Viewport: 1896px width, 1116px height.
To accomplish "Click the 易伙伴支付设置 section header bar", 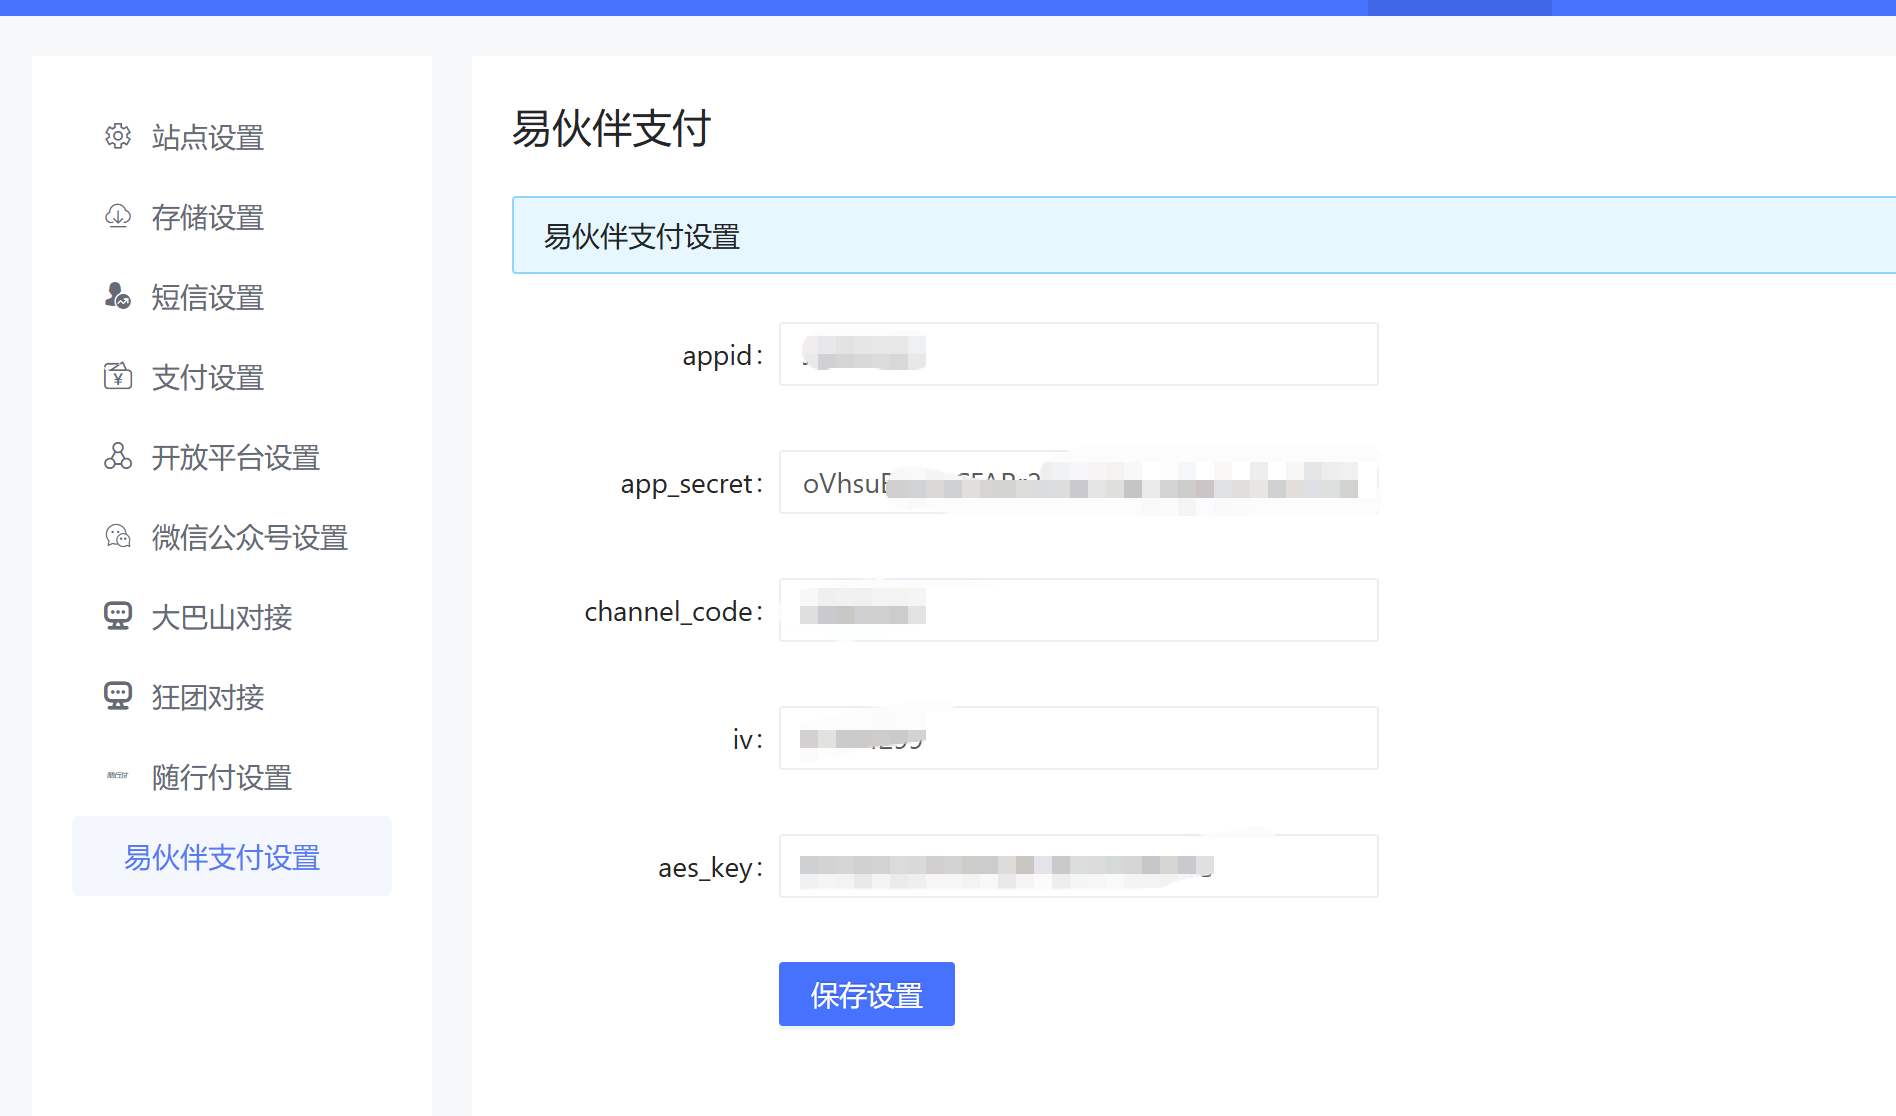I will tap(1200, 236).
